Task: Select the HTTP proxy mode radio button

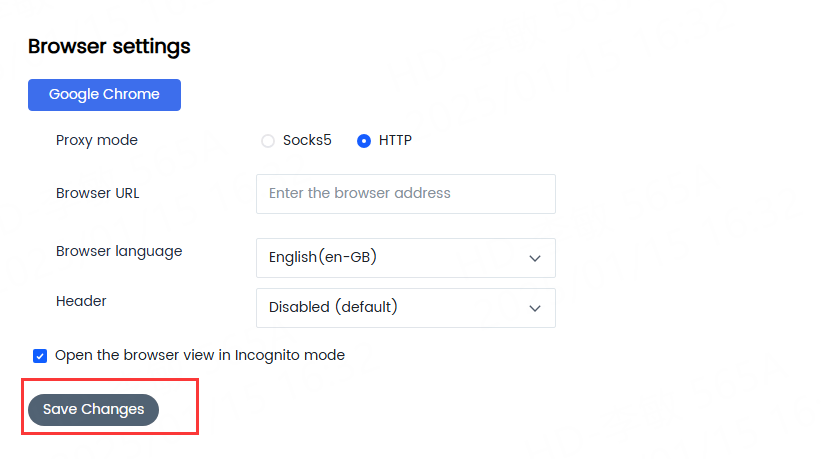Action: (x=364, y=141)
